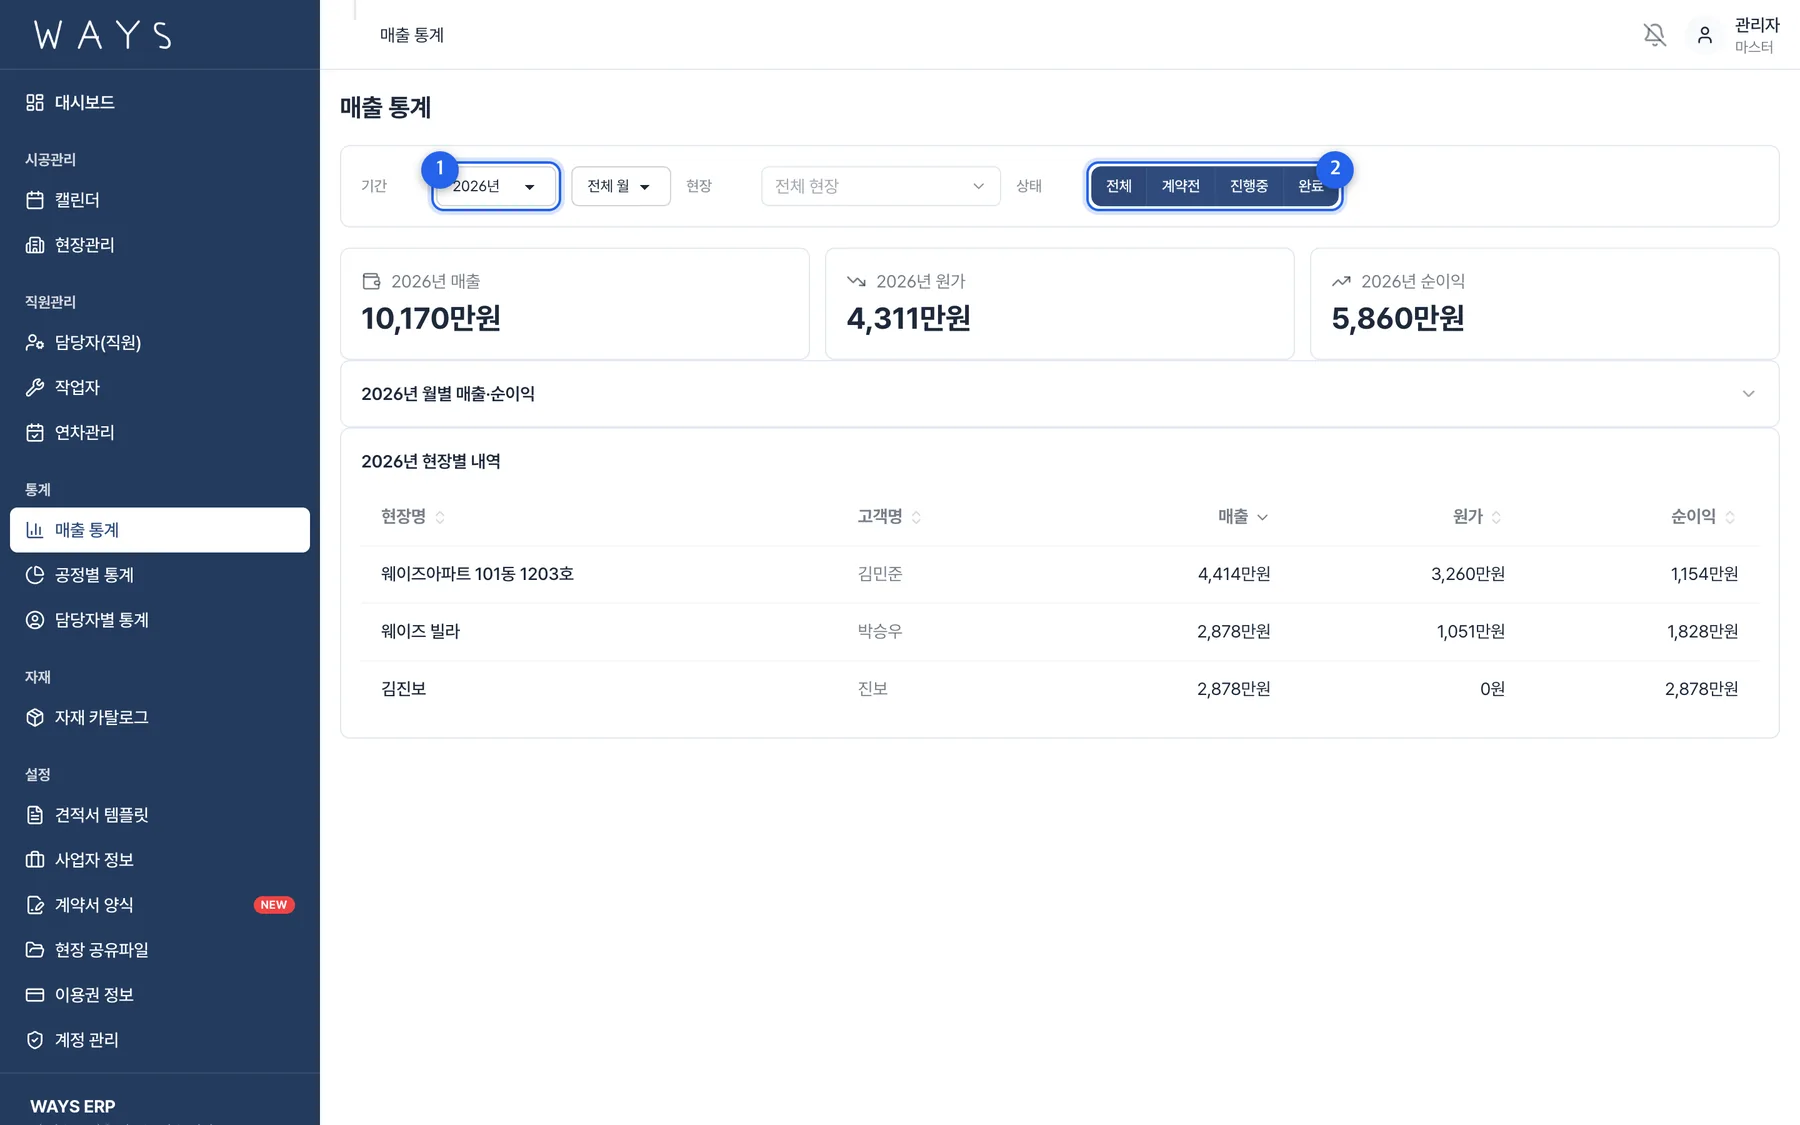Sort table by 매출 column
Screen dimensions: 1800x1125
[1243, 516]
